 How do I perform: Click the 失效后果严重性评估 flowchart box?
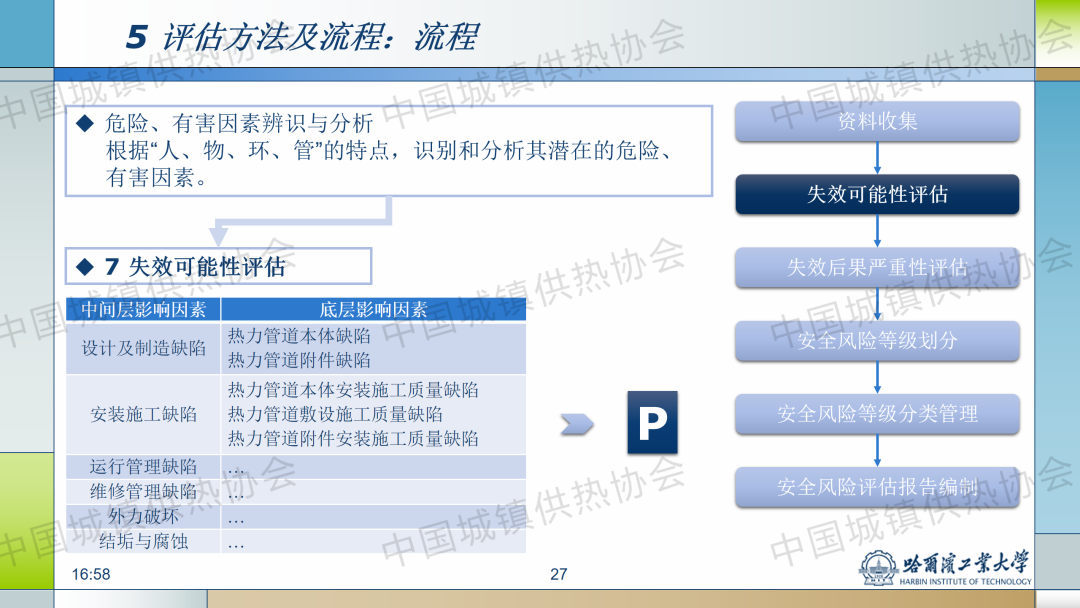pyautogui.click(x=877, y=268)
